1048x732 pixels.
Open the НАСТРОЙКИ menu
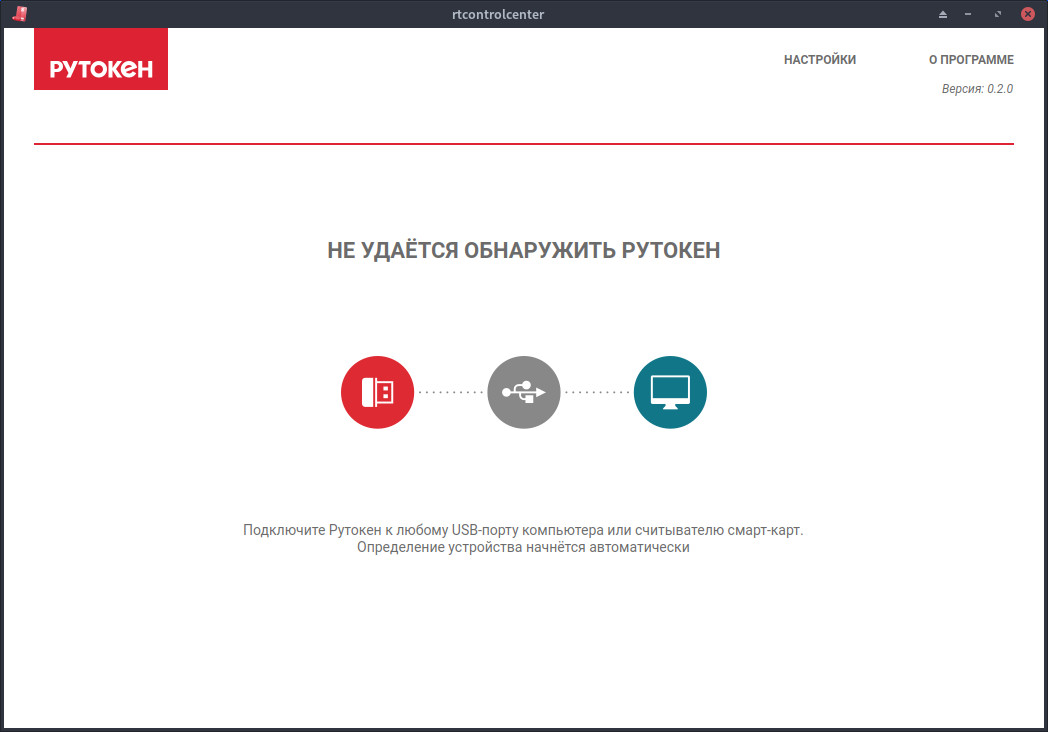pos(819,59)
